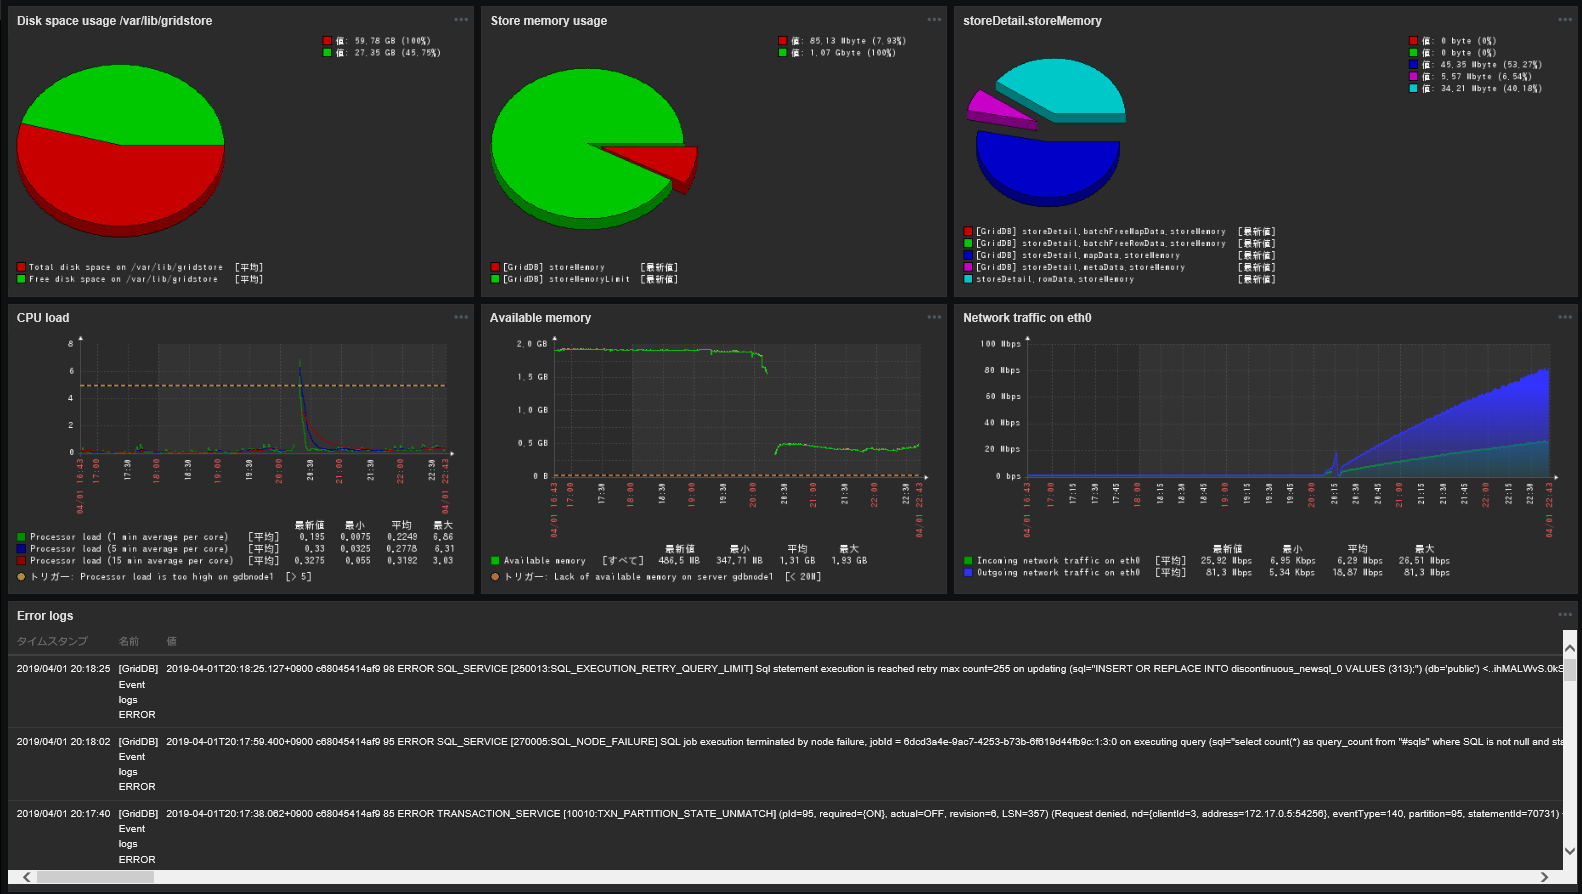Open the Network traffic on eth0 menu

pos(1564,317)
